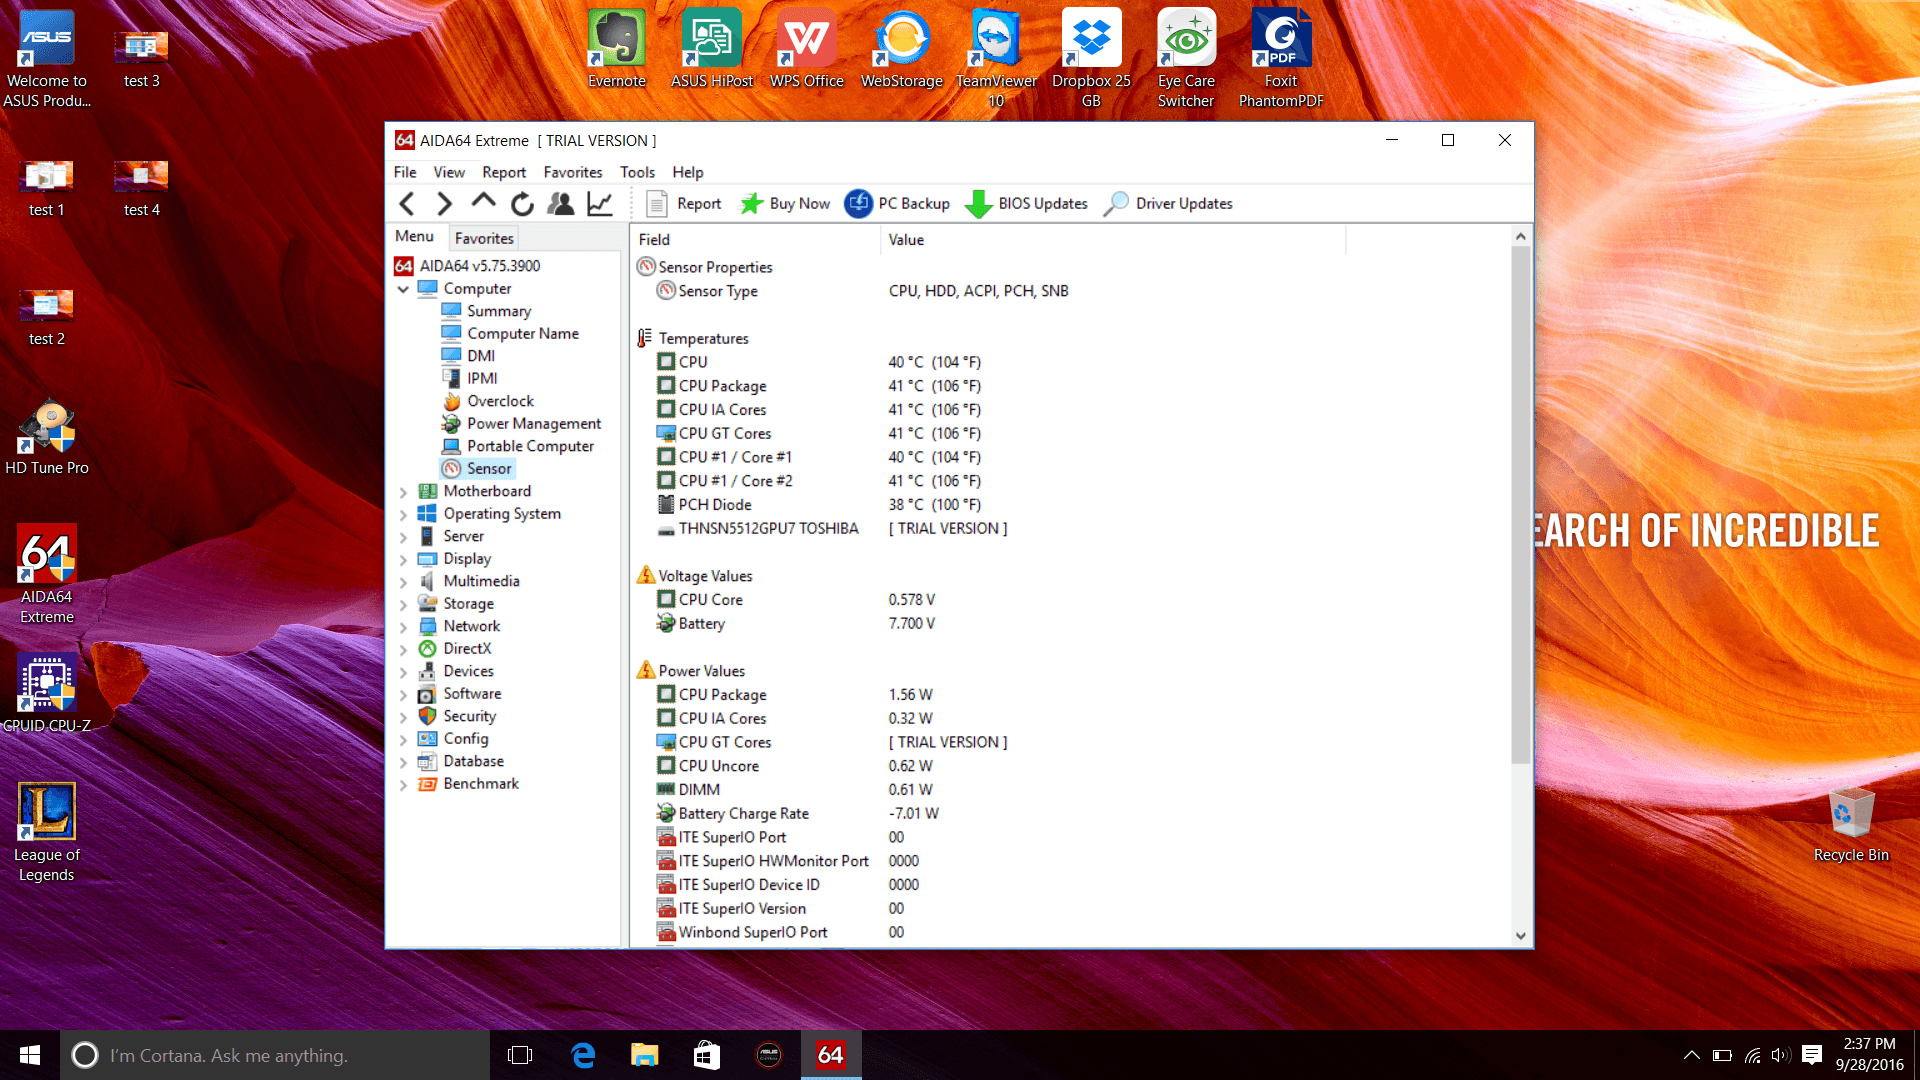
Task: Click the BIOS Updates green arrow
Action: [x=978, y=204]
